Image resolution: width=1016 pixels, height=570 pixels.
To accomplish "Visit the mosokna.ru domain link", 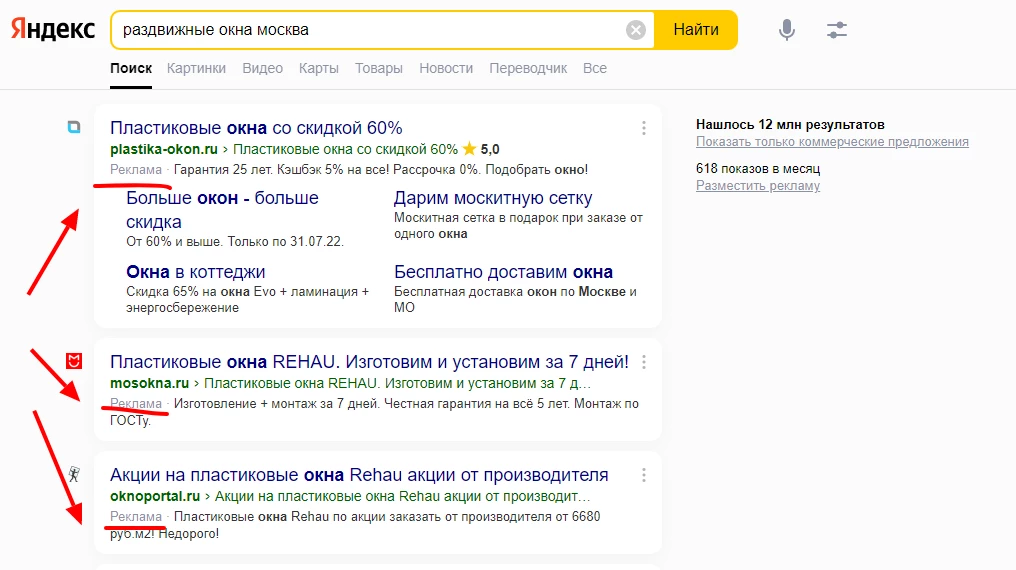I will [x=150, y=383].
